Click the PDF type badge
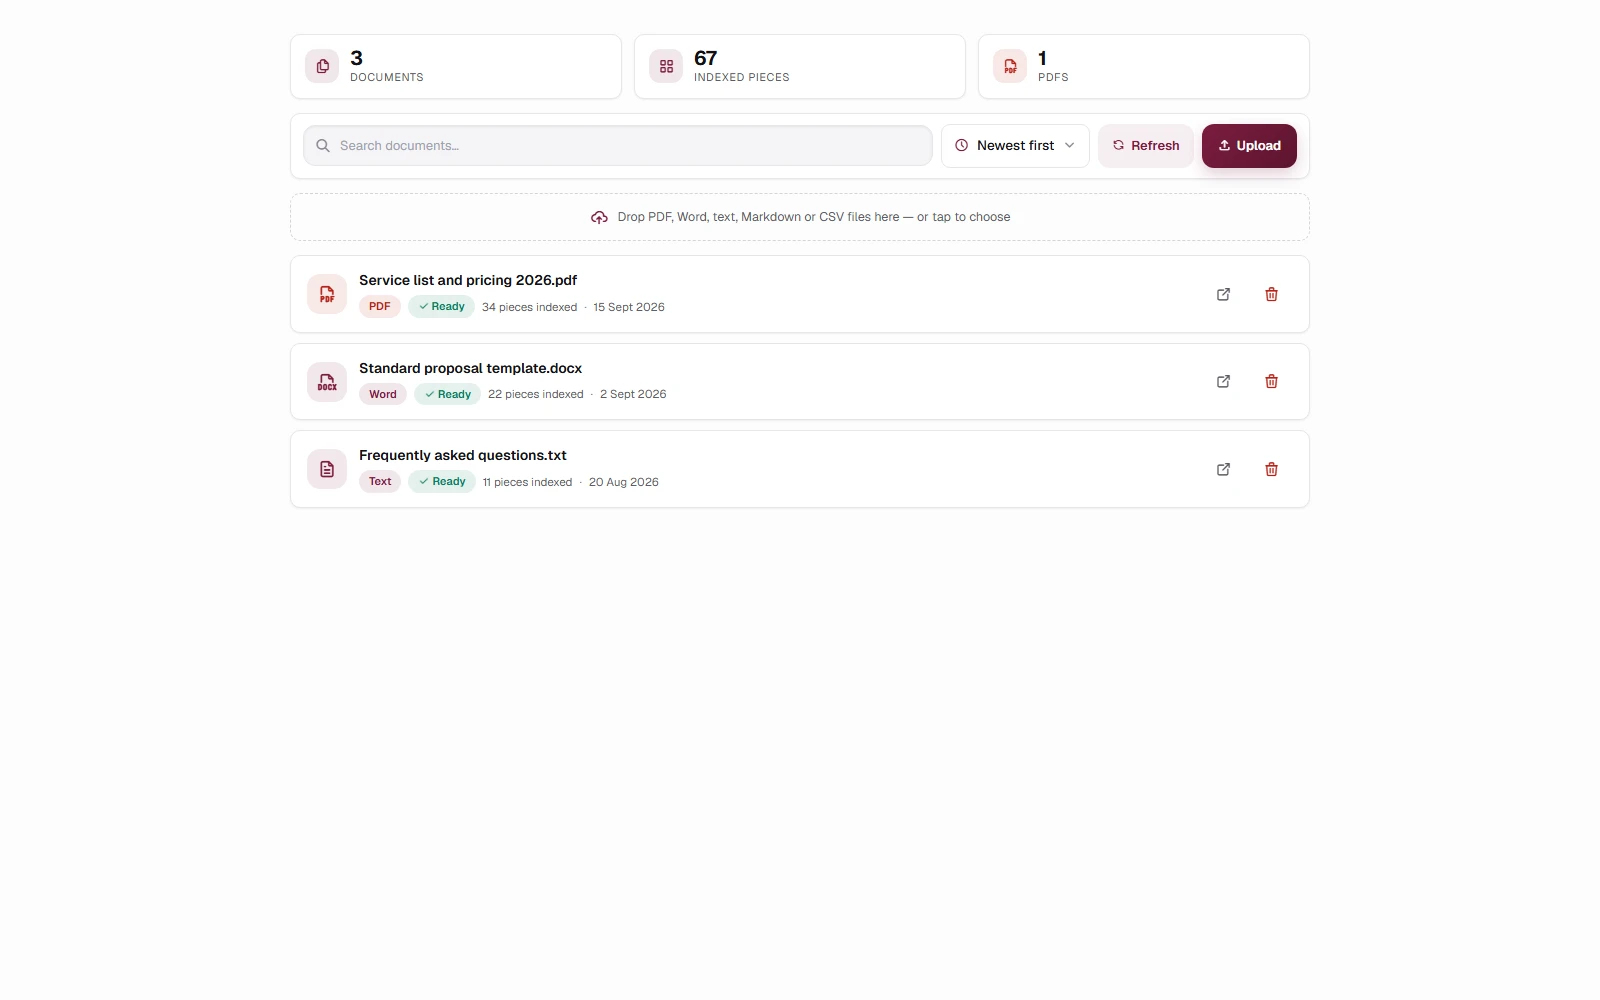This screenshot has width=1600, height=1000. pos(380,307)
